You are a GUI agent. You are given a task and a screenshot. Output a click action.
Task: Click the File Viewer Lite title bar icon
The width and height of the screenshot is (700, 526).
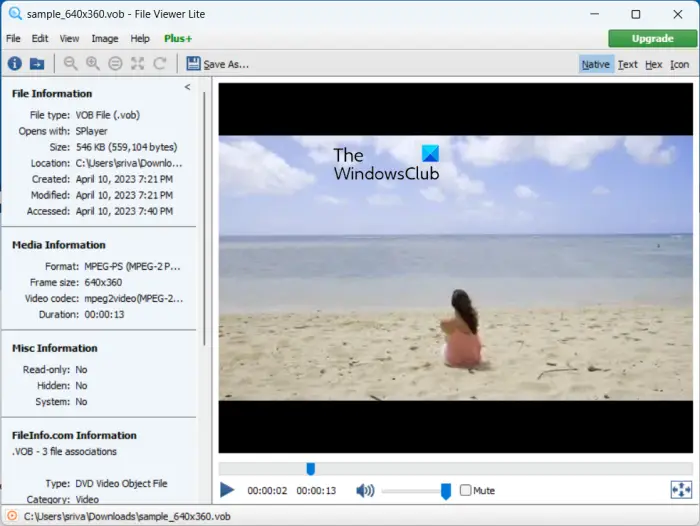tap(15, 14)
